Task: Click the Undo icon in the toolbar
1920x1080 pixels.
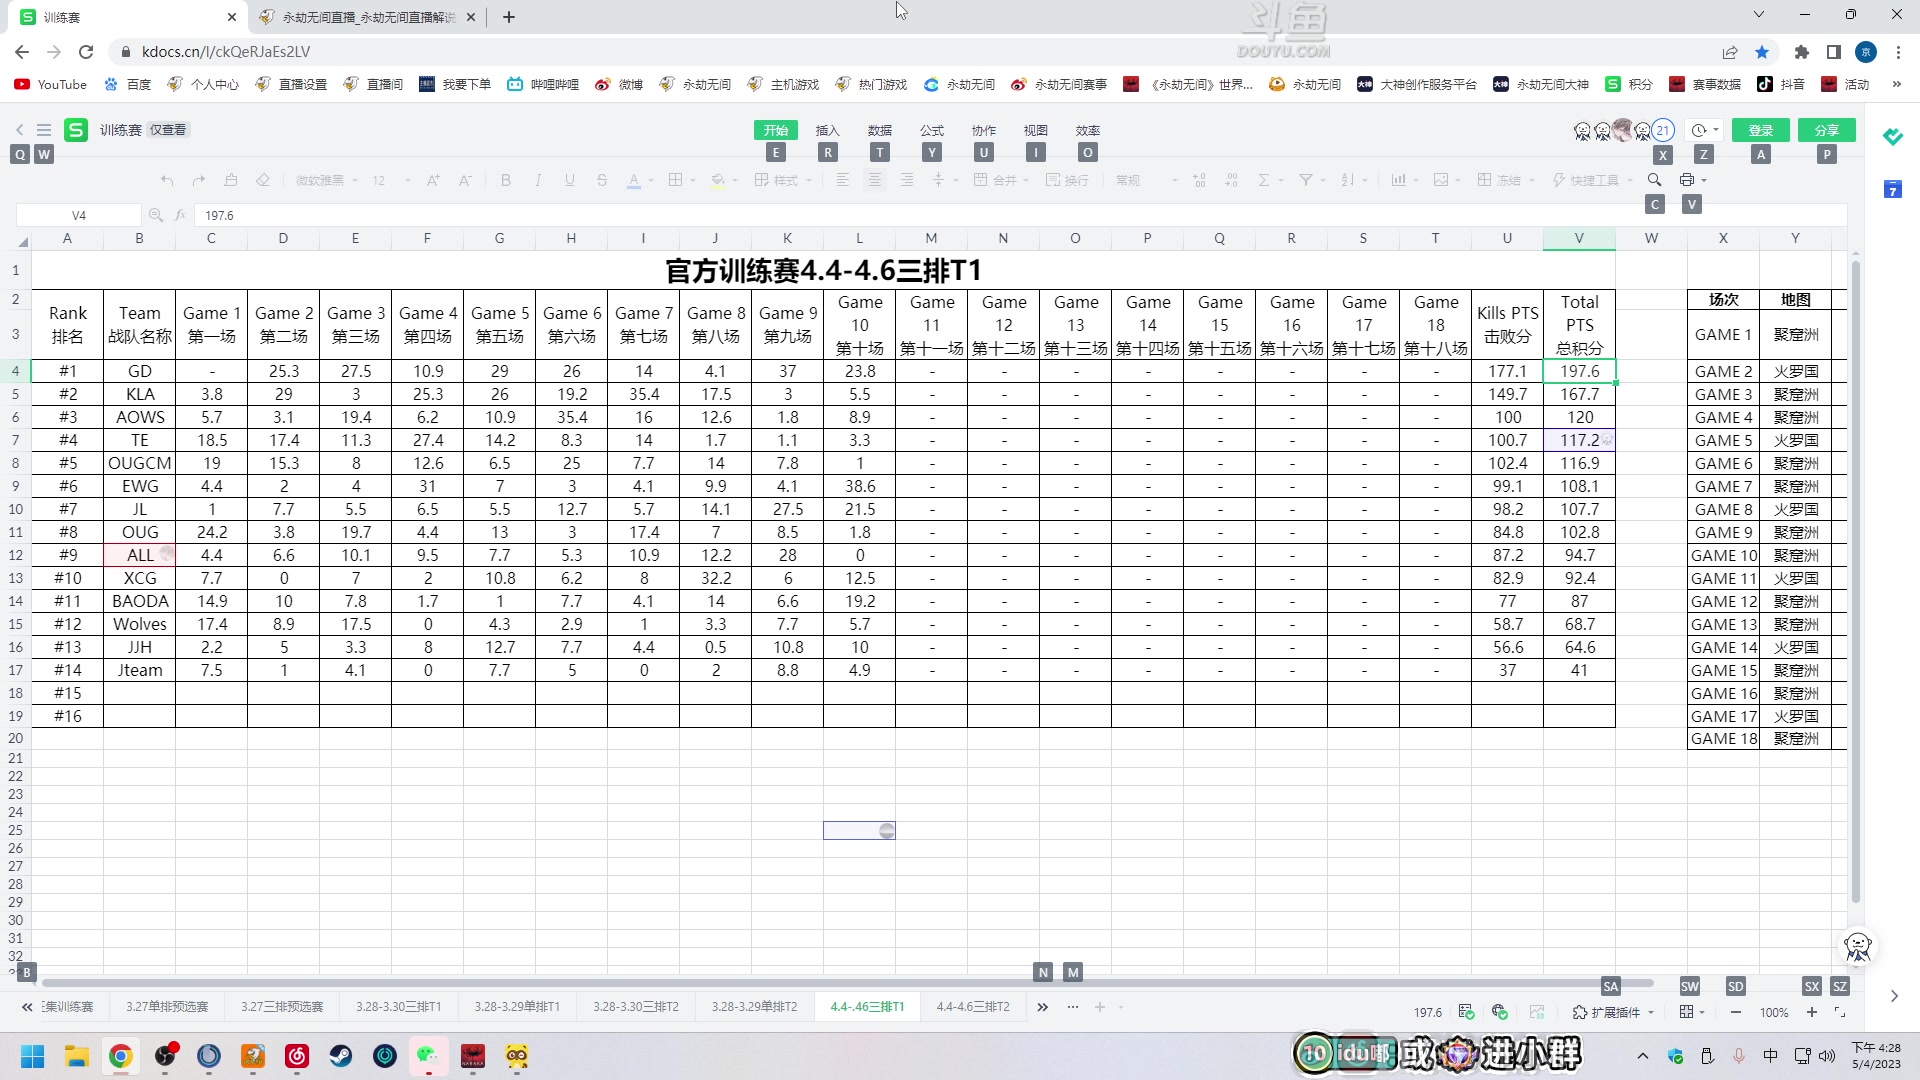Action: click(166, 181)
